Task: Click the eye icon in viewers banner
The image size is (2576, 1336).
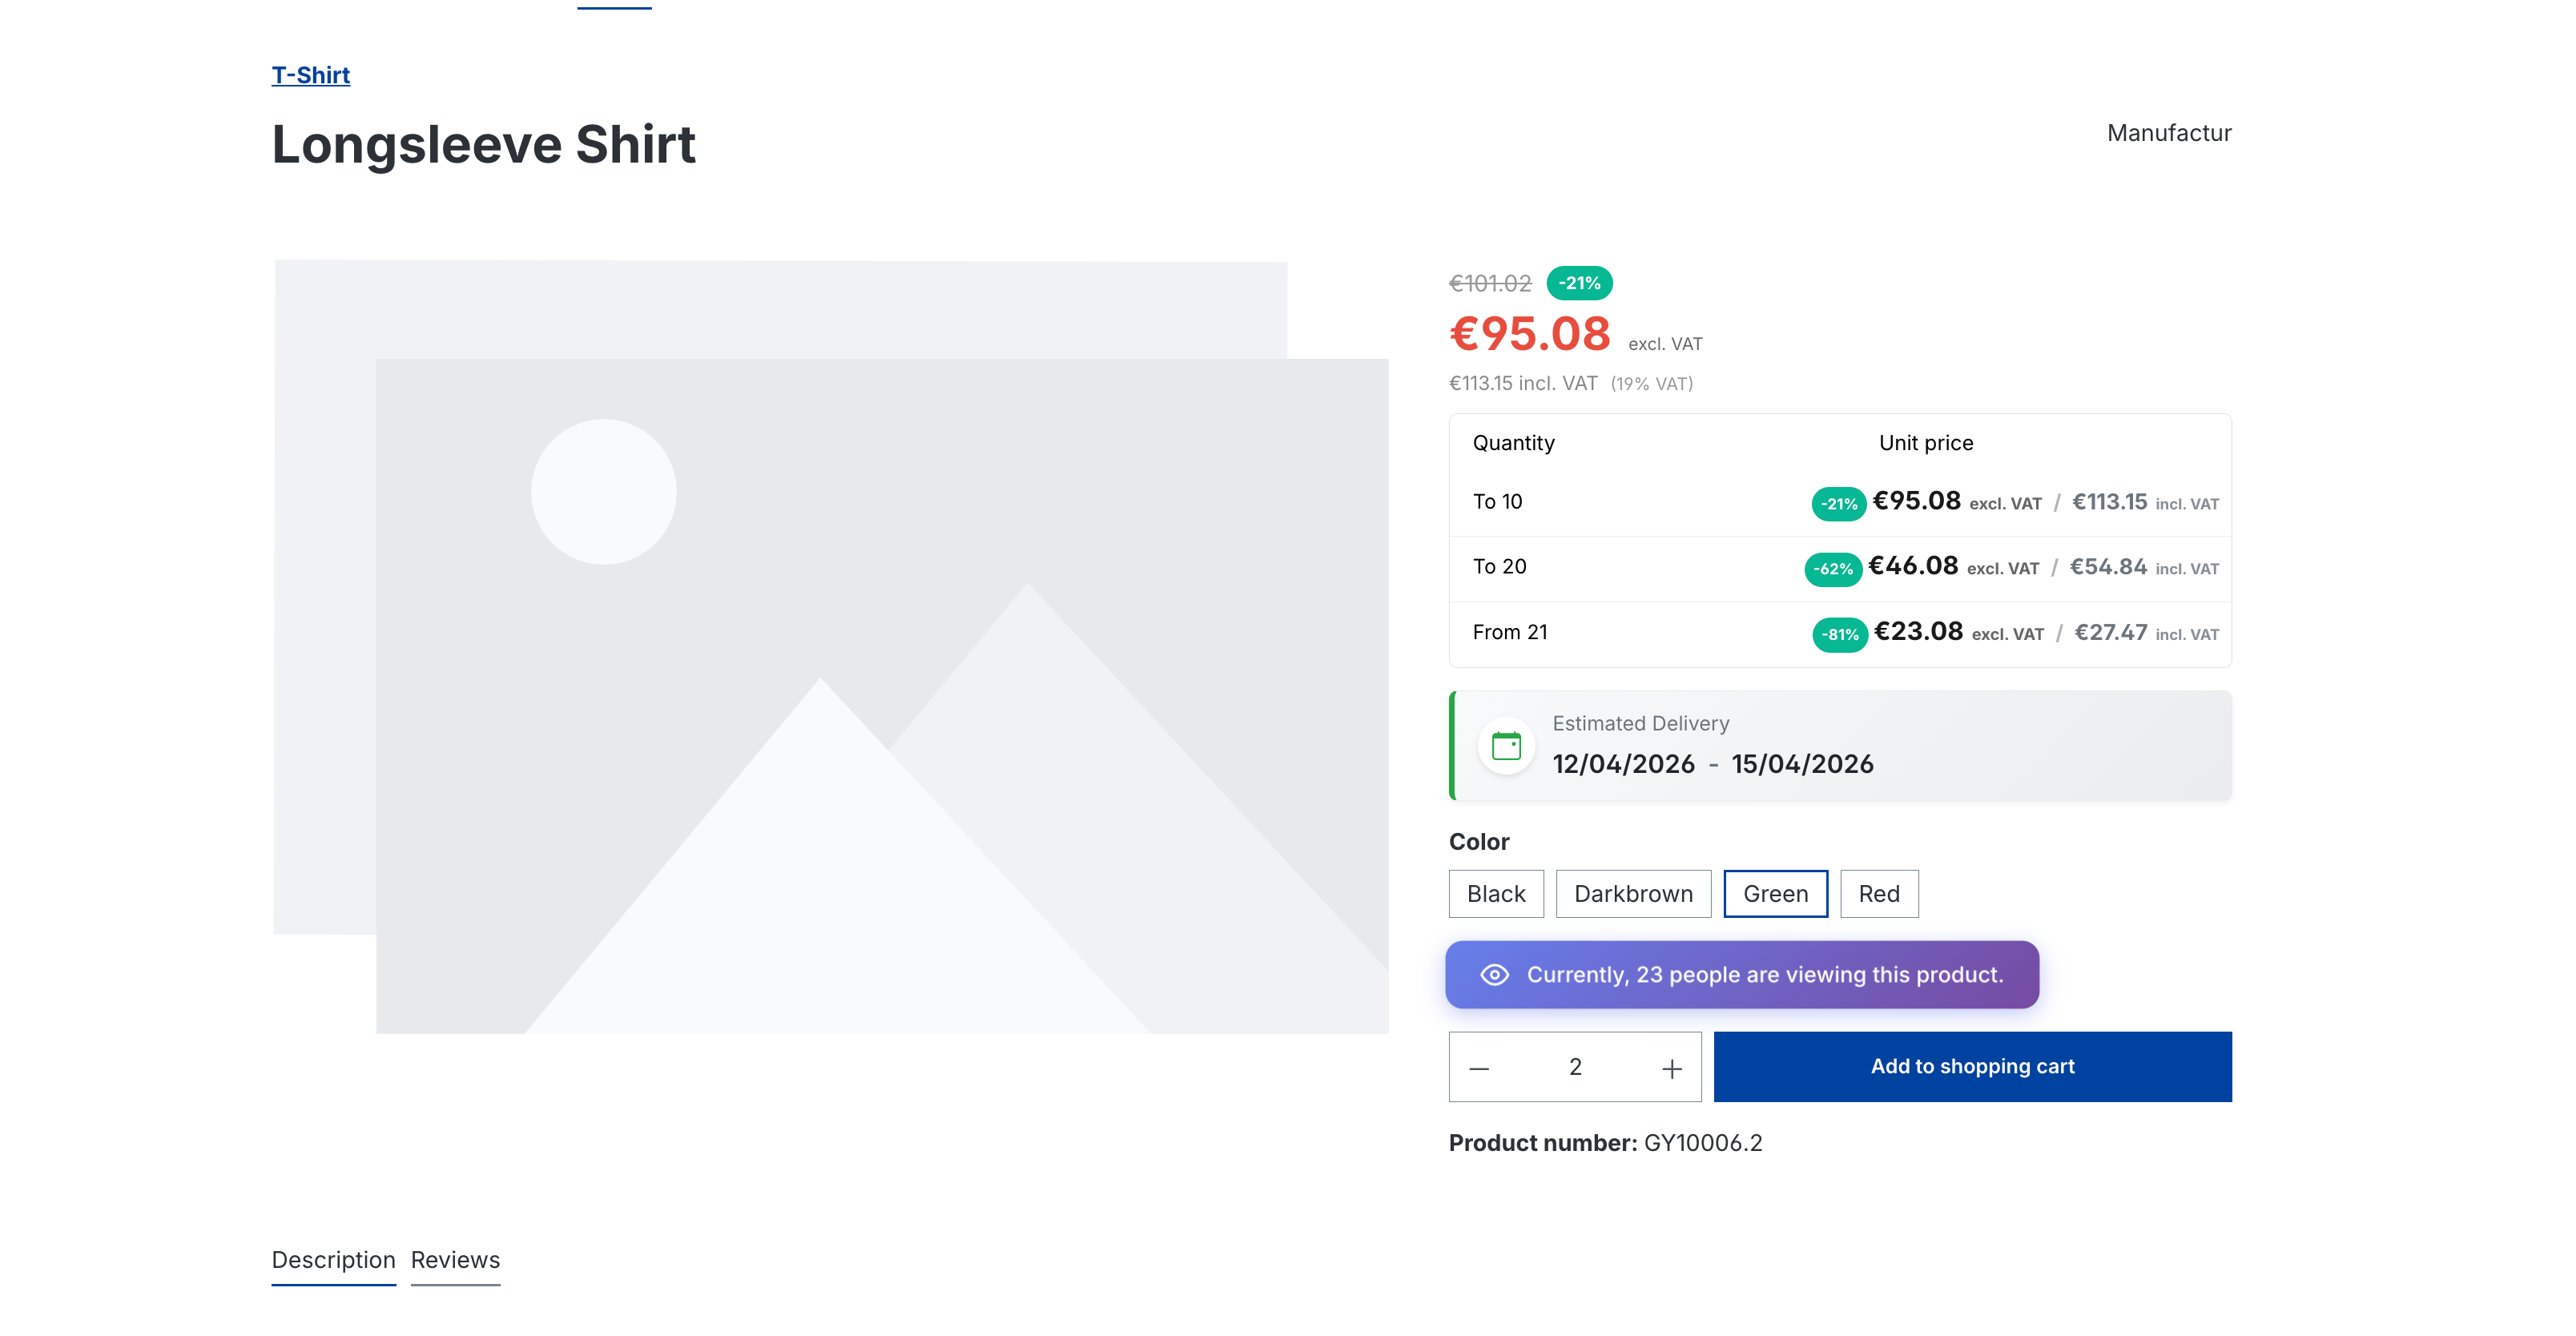Action: tap(1494, 974)
